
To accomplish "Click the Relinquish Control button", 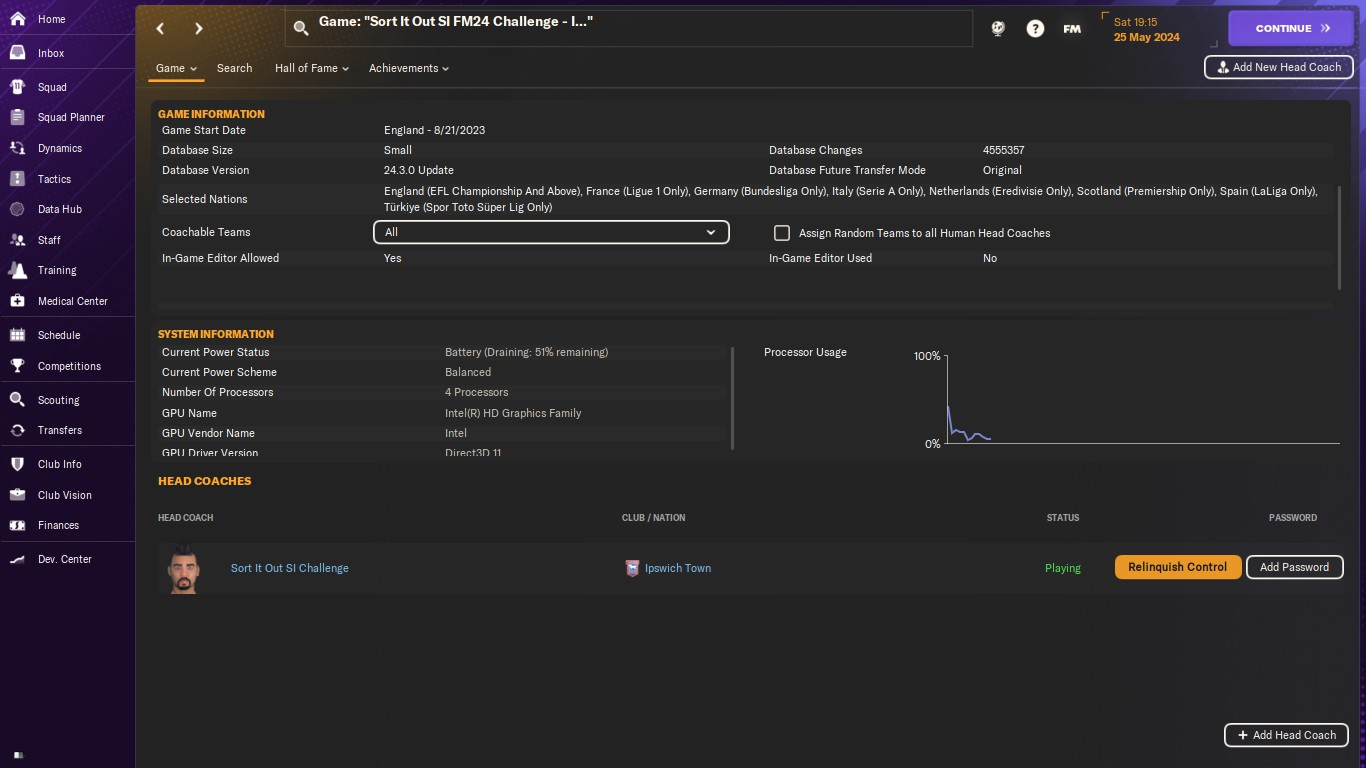I will pos(1178,567).
